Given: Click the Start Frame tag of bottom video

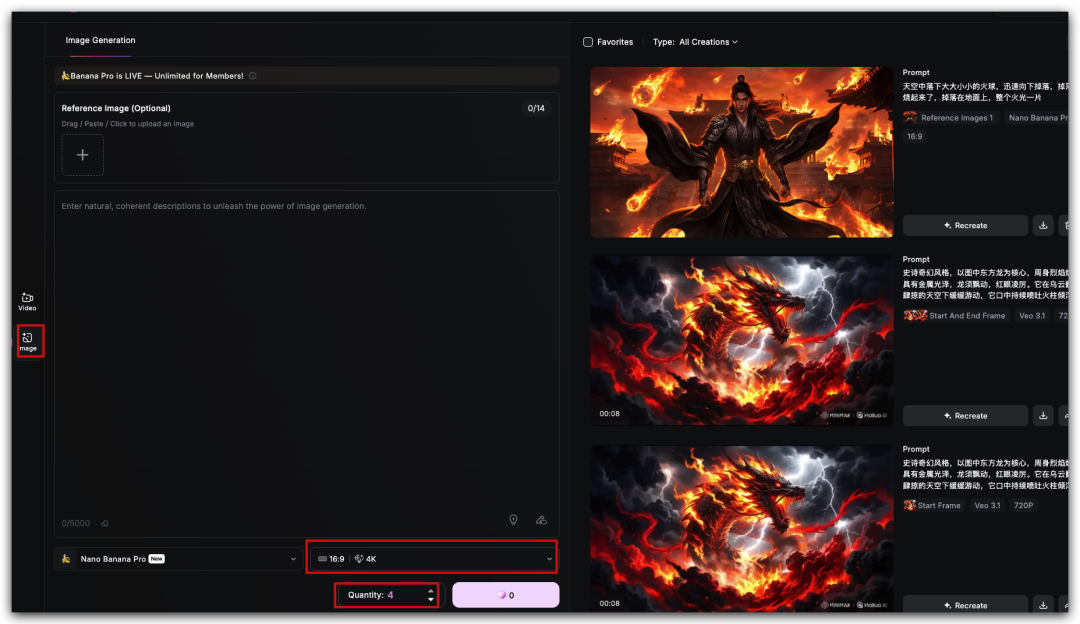Looking at the screenshot, I should click(933, 505).
